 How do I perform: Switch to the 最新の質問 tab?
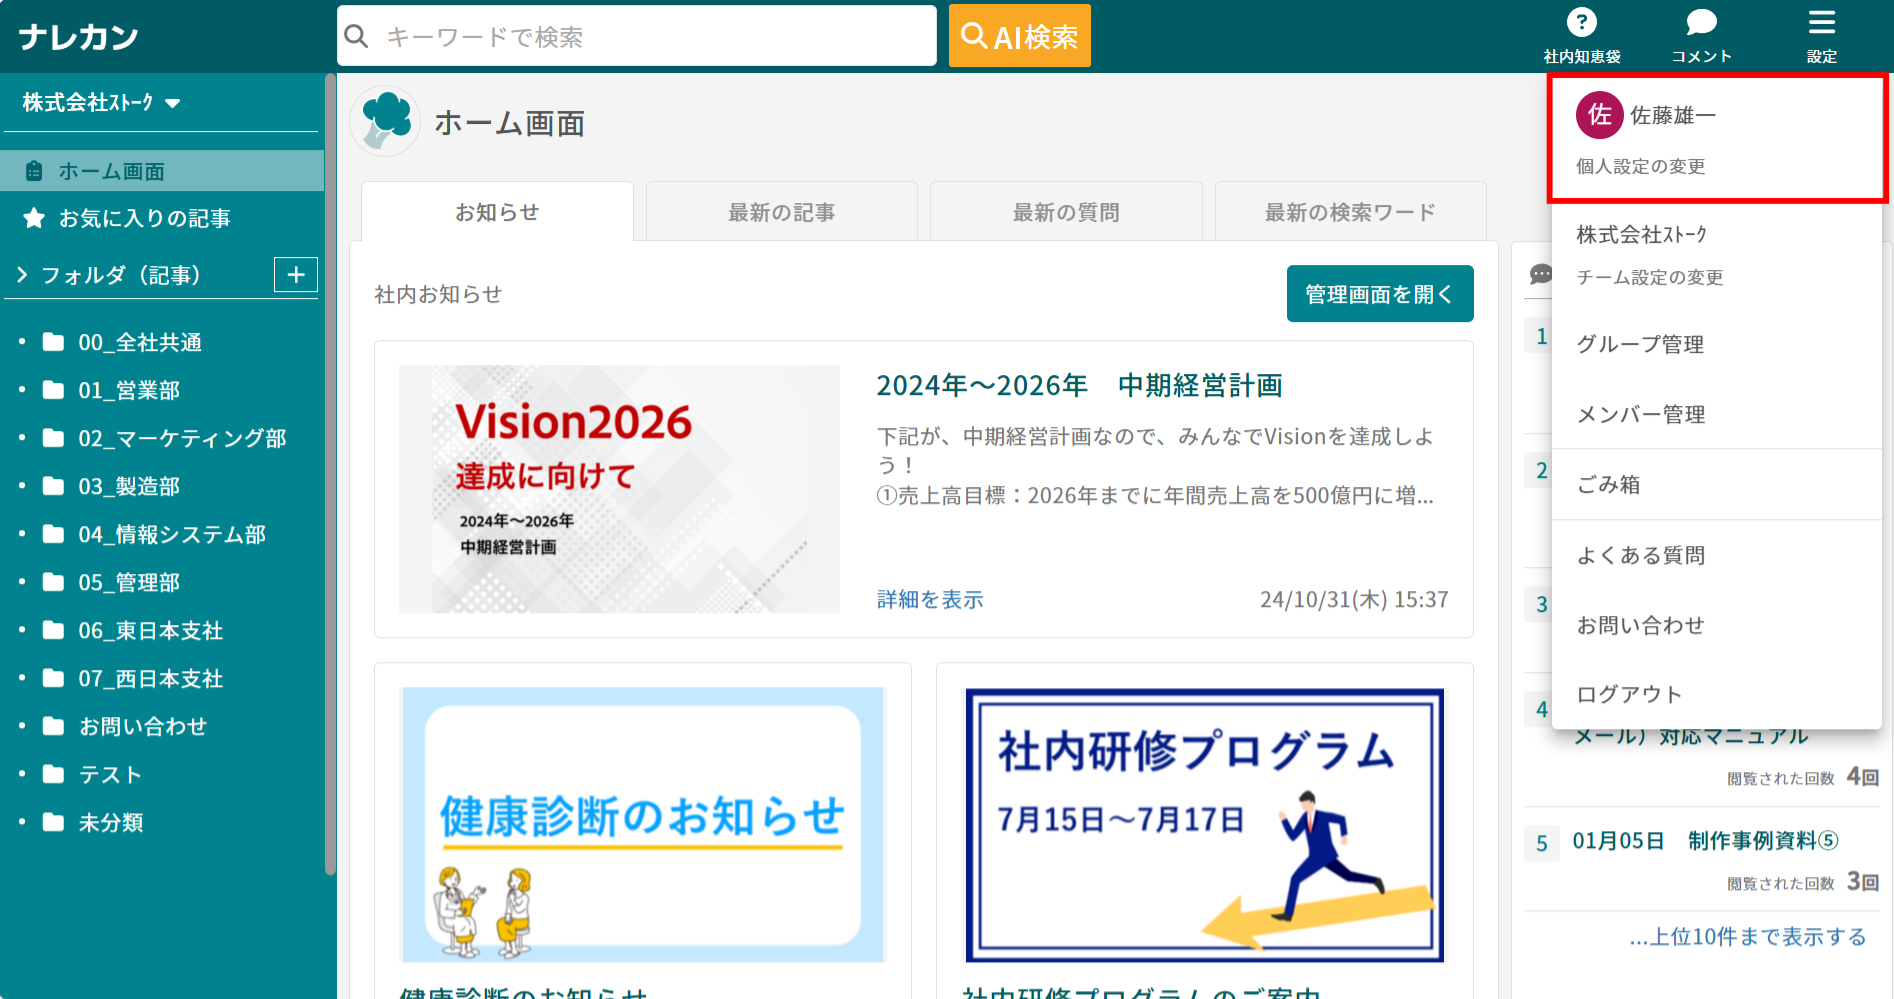click(x=1065, y=211)
